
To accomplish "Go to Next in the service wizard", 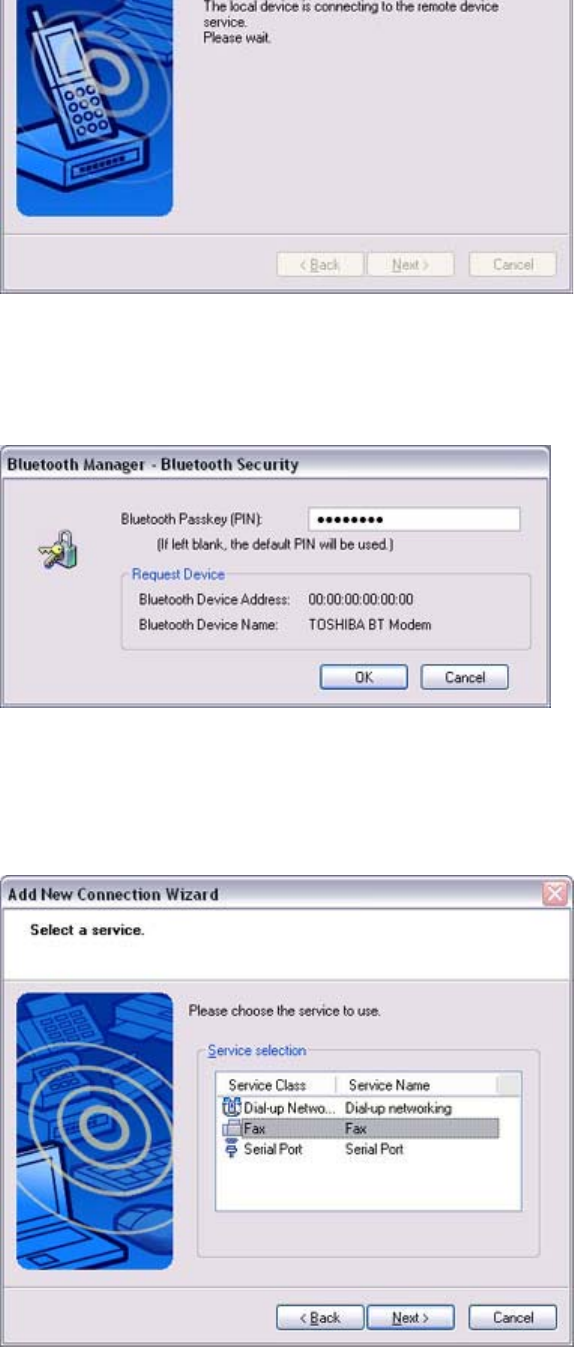I will click(411, 1318).
